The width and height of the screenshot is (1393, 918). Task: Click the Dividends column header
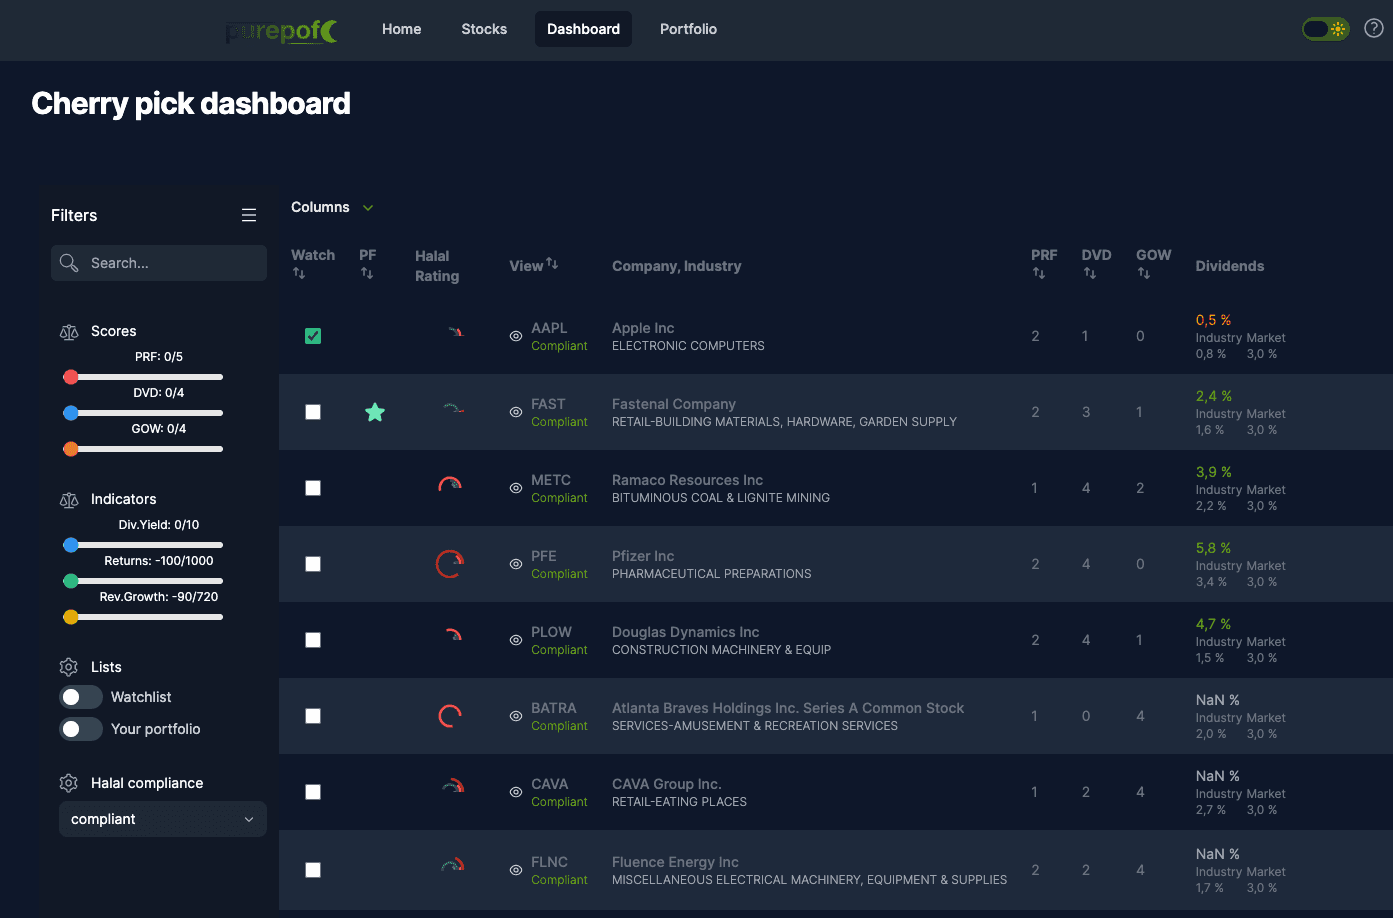click(1230, 266)
